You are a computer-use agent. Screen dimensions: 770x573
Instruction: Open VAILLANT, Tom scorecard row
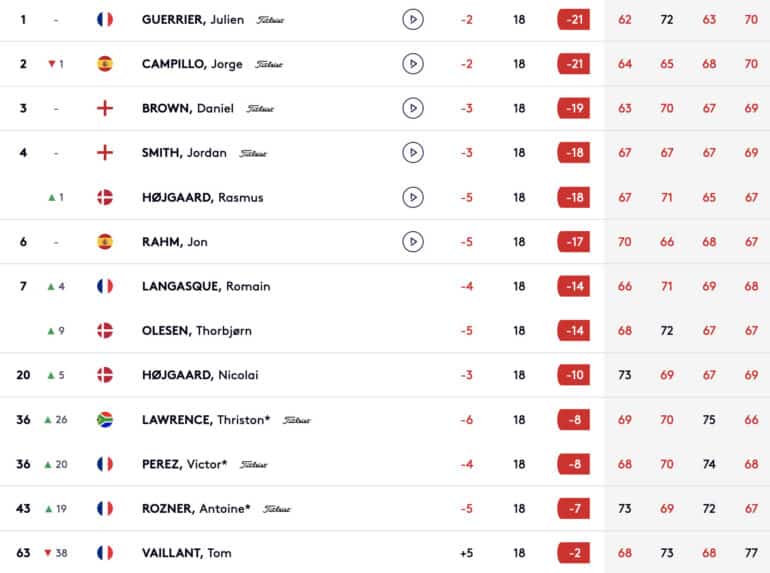tap(385, 552)
